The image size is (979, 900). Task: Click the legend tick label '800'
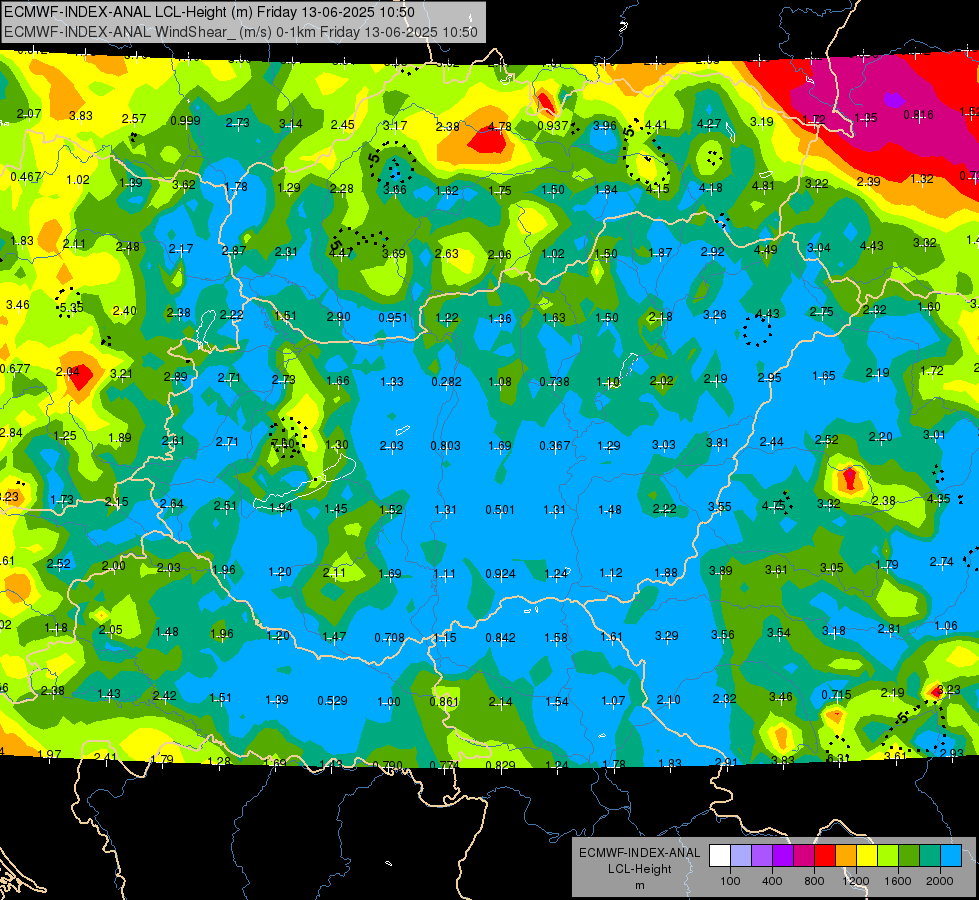(x=814, y=881)
